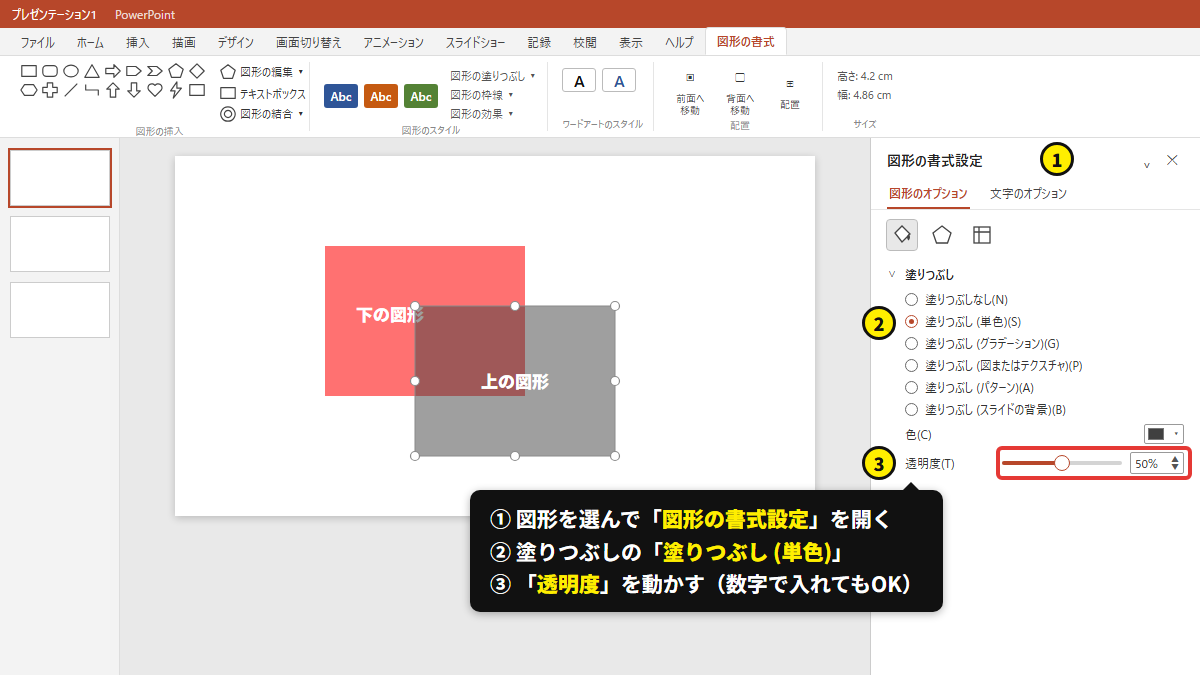Select the second slide thumbnail
Viewport: 1200px width, 675px height.
click(x=60, y=244)
